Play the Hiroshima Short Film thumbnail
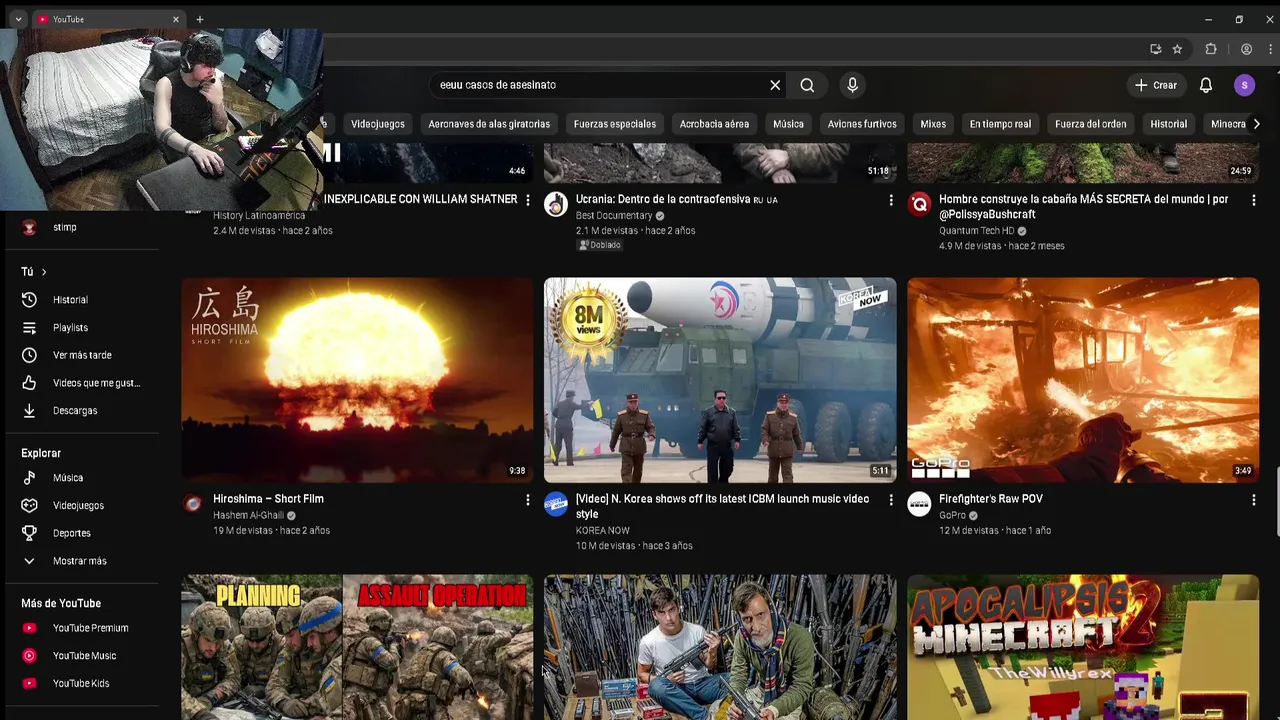 click(358, 380)
